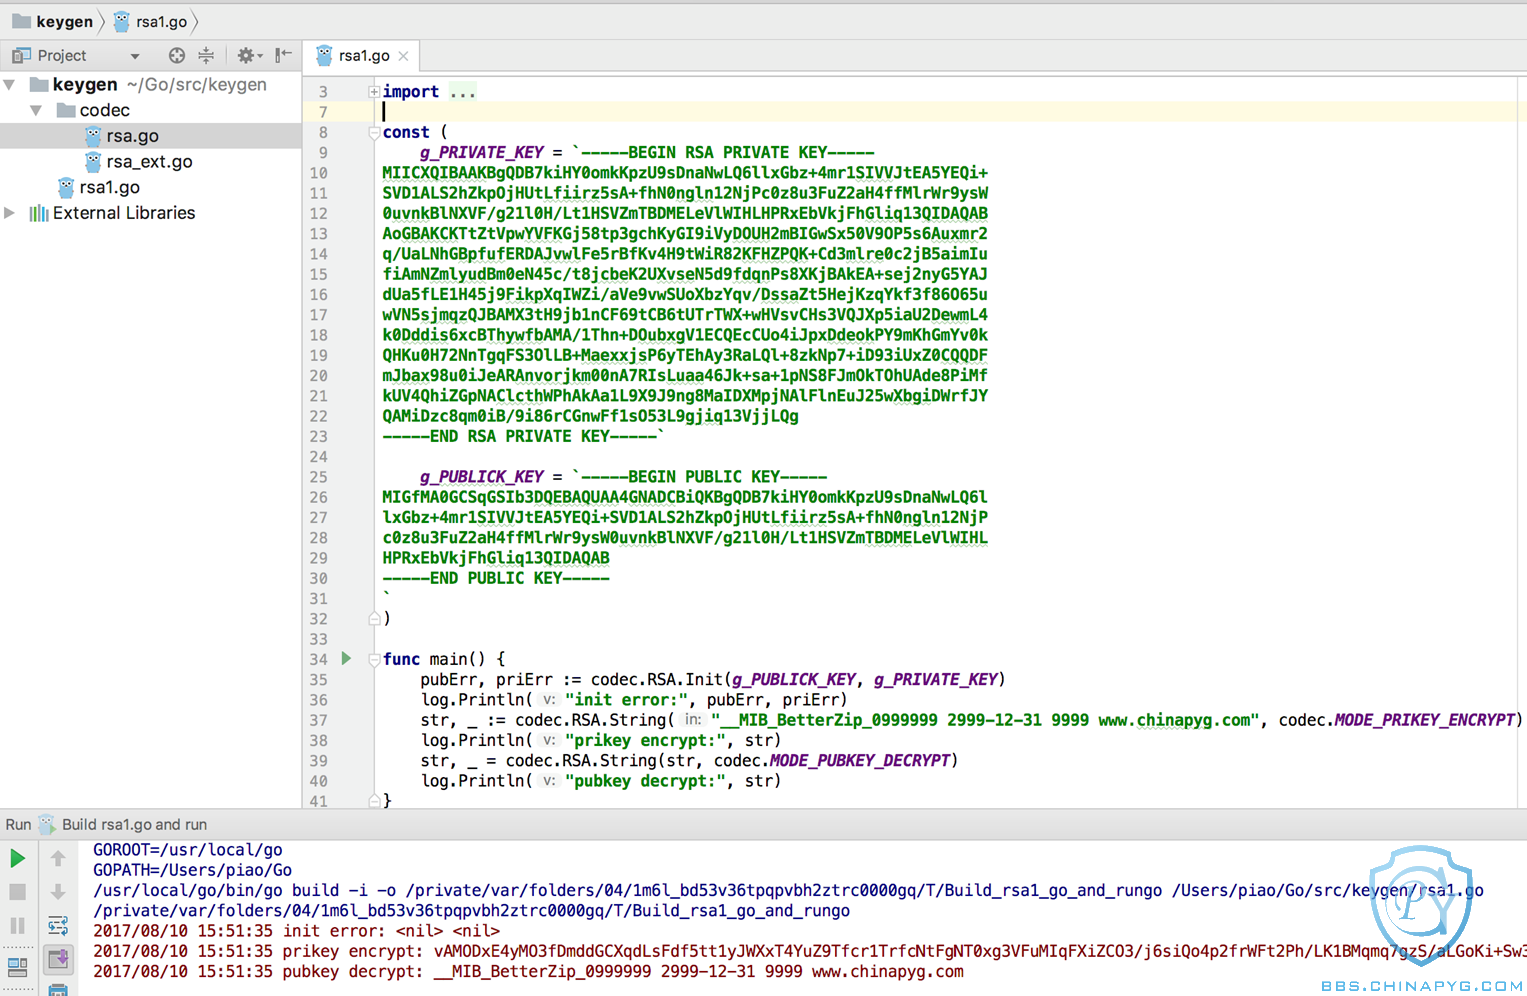Collapse the const block fold marker
This screenshot has height=996, width=1527.
coord(374,132)
